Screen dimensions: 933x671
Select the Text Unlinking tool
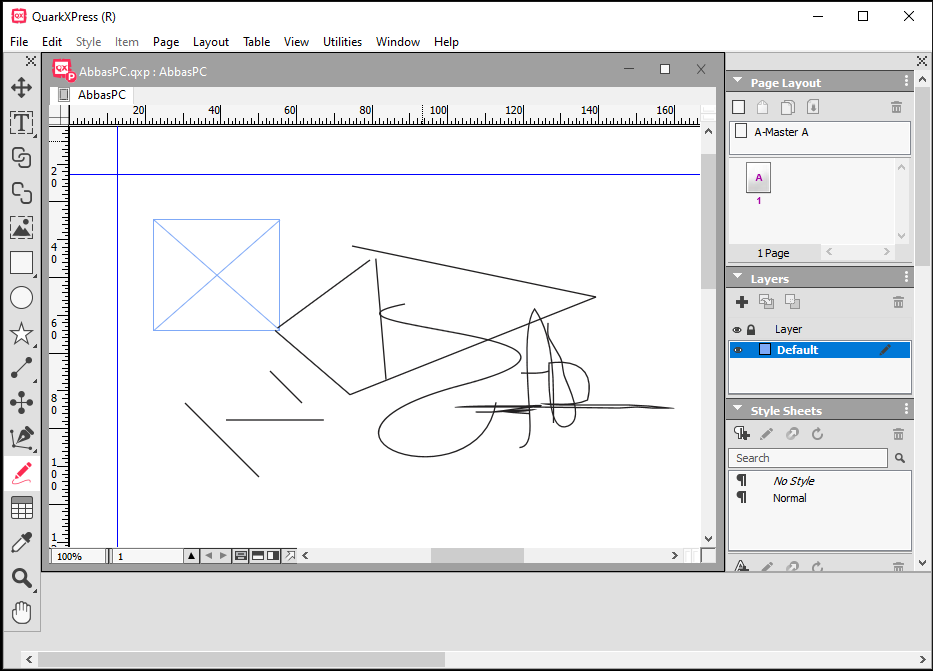21,193
